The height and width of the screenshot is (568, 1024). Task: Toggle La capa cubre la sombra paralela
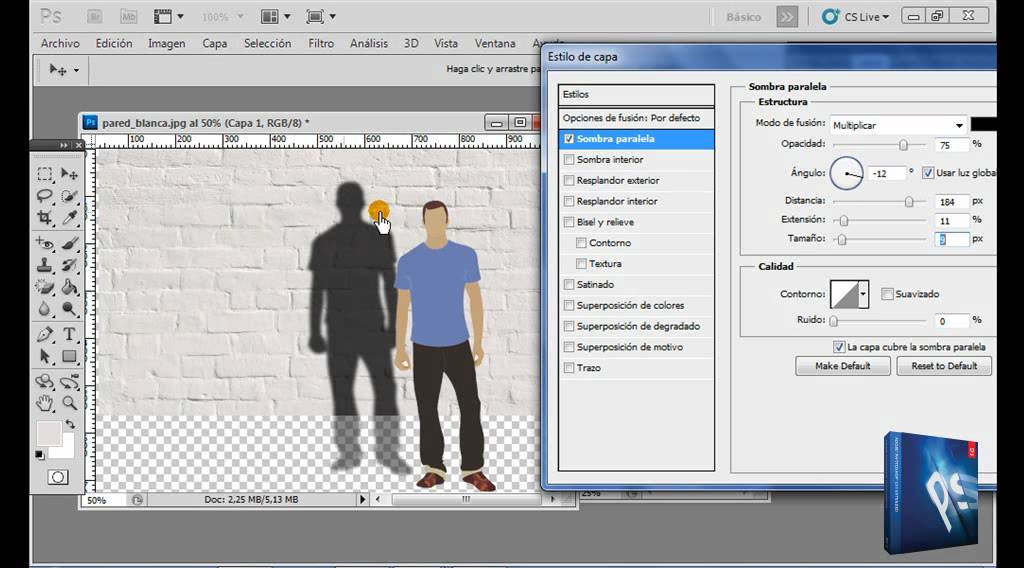839,347
